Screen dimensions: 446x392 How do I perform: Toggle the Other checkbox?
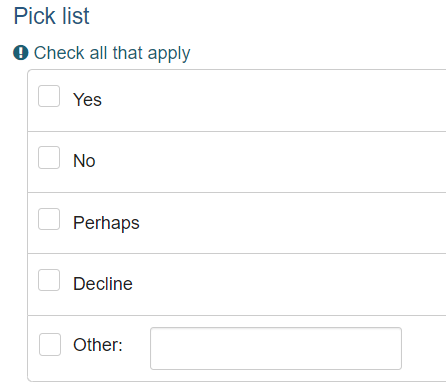point(50,344)
